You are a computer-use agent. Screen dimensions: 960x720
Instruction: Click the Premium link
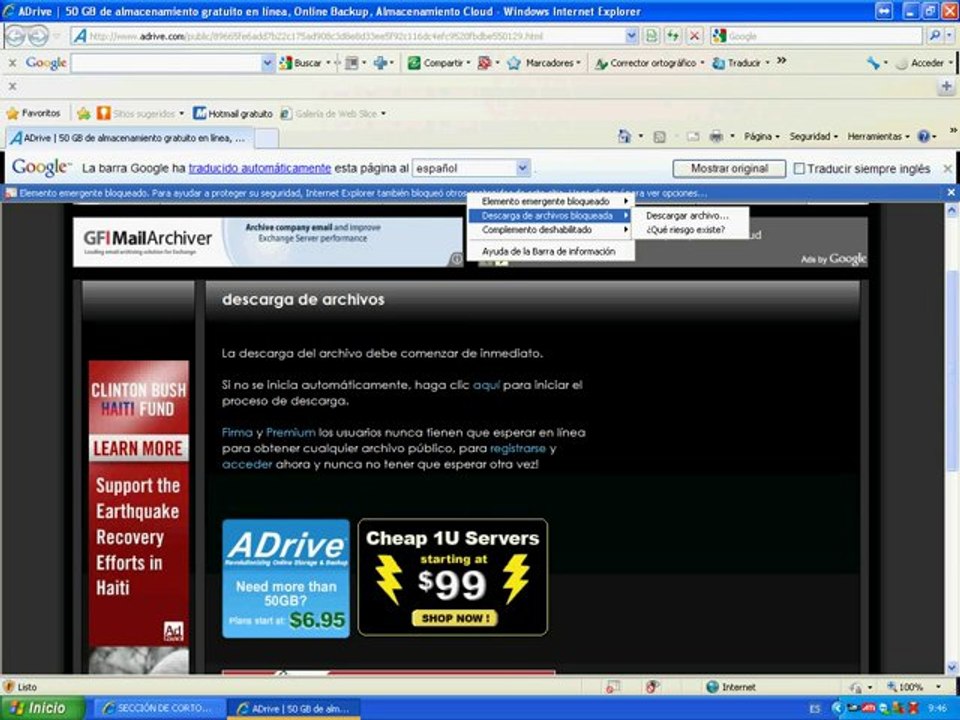[290, 432]
